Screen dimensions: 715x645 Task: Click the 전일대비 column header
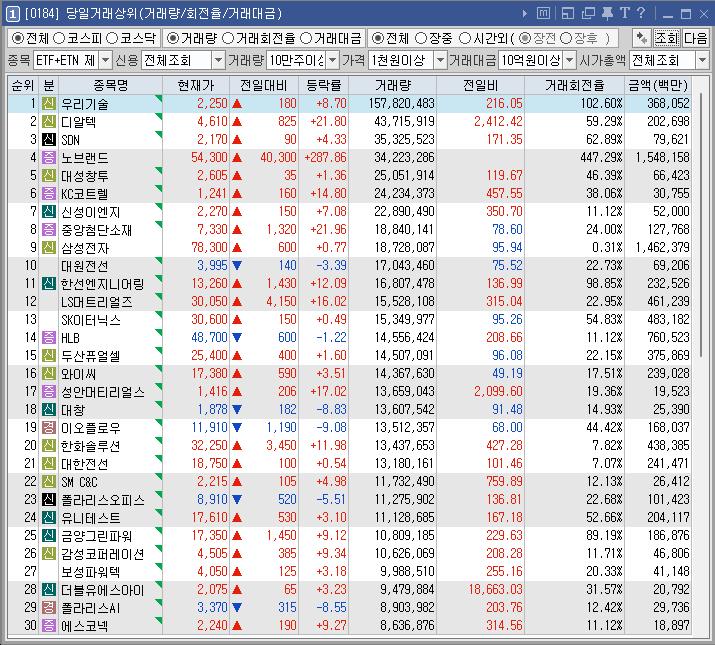[264, 85]
